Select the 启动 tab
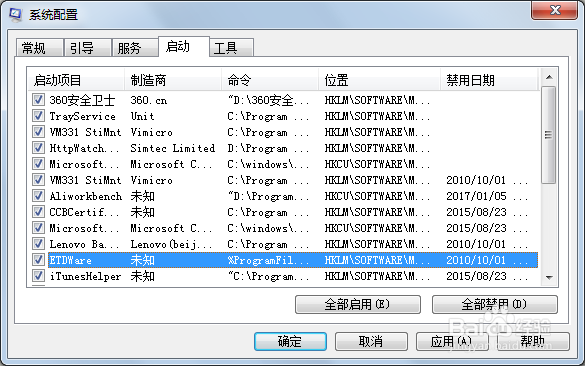 tap(184, 47)
